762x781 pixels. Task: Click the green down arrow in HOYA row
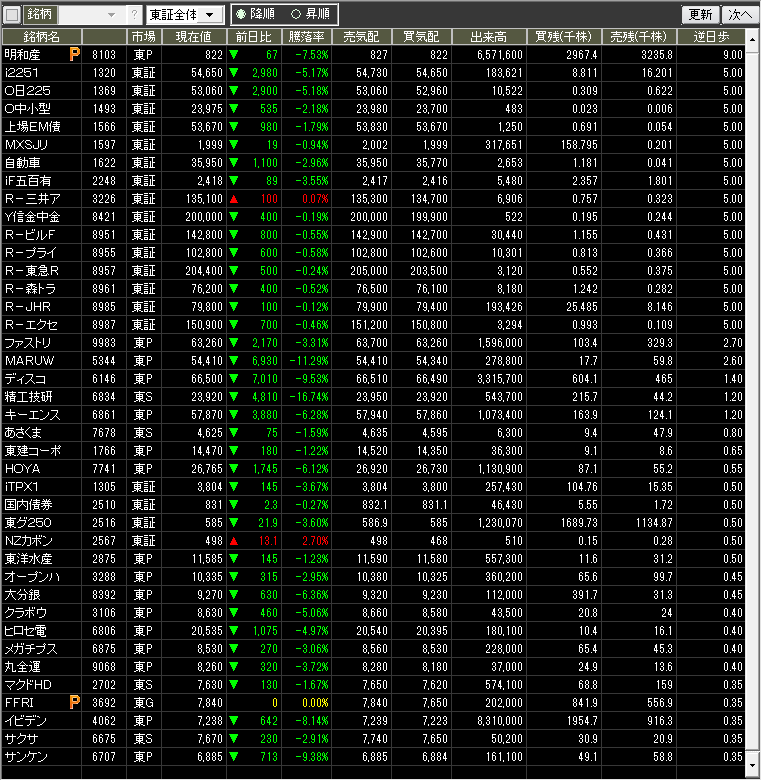click(234, 469)
